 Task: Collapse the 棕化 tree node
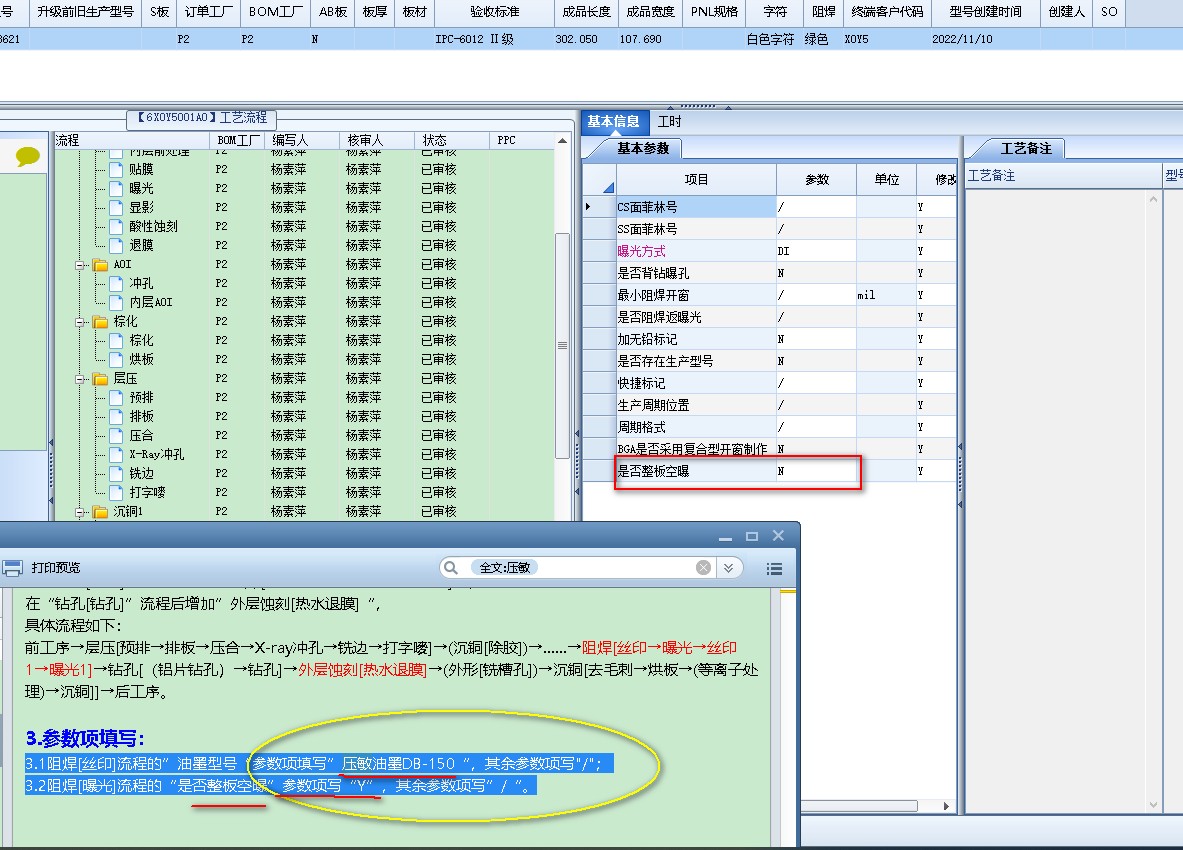tap(80, 322)
